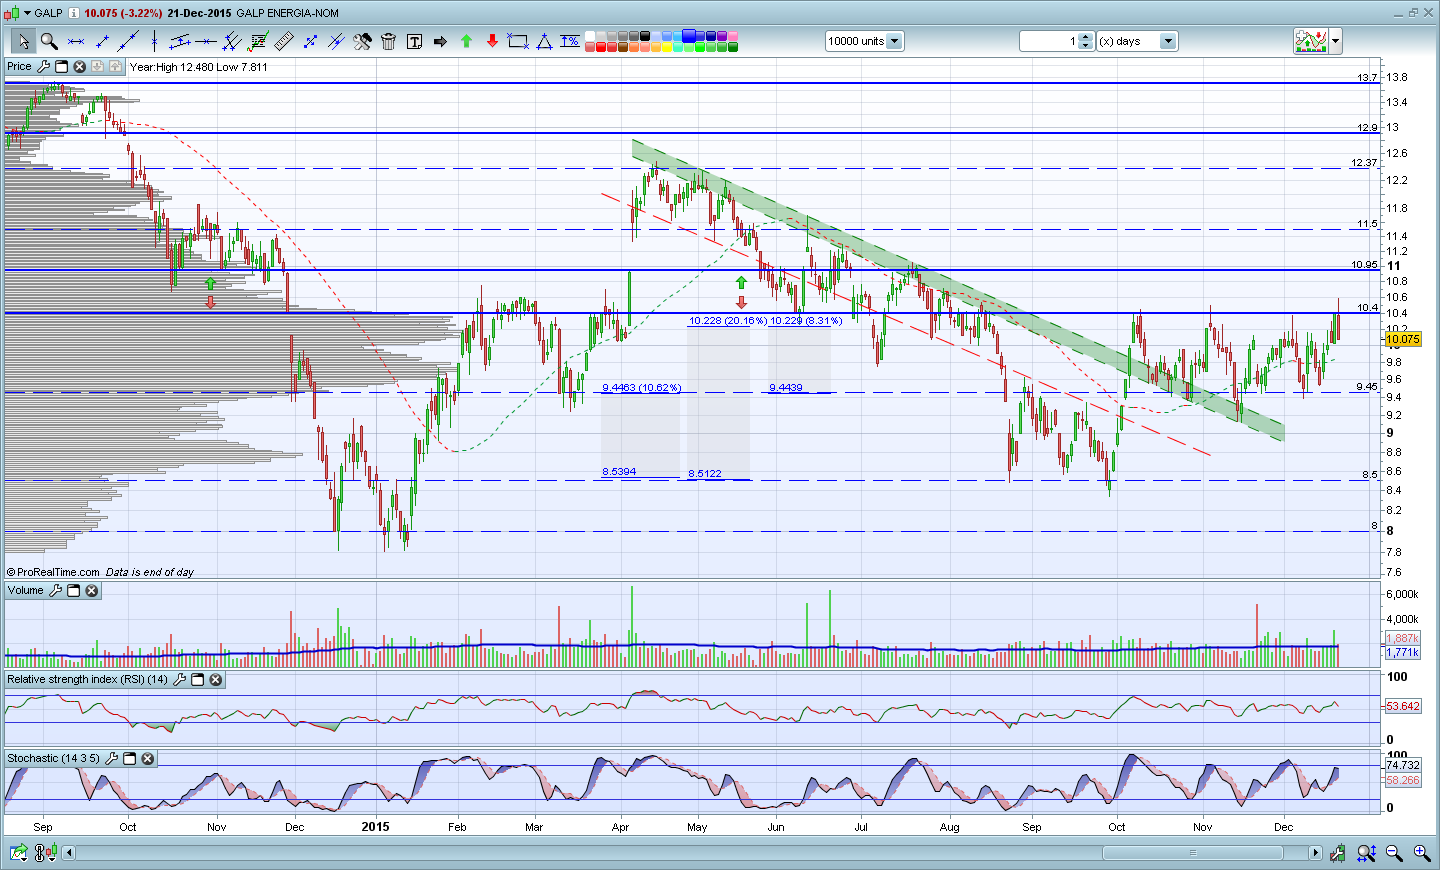Click the Price panel move-up arrow
1440x870 pixels.
point(115,67)
